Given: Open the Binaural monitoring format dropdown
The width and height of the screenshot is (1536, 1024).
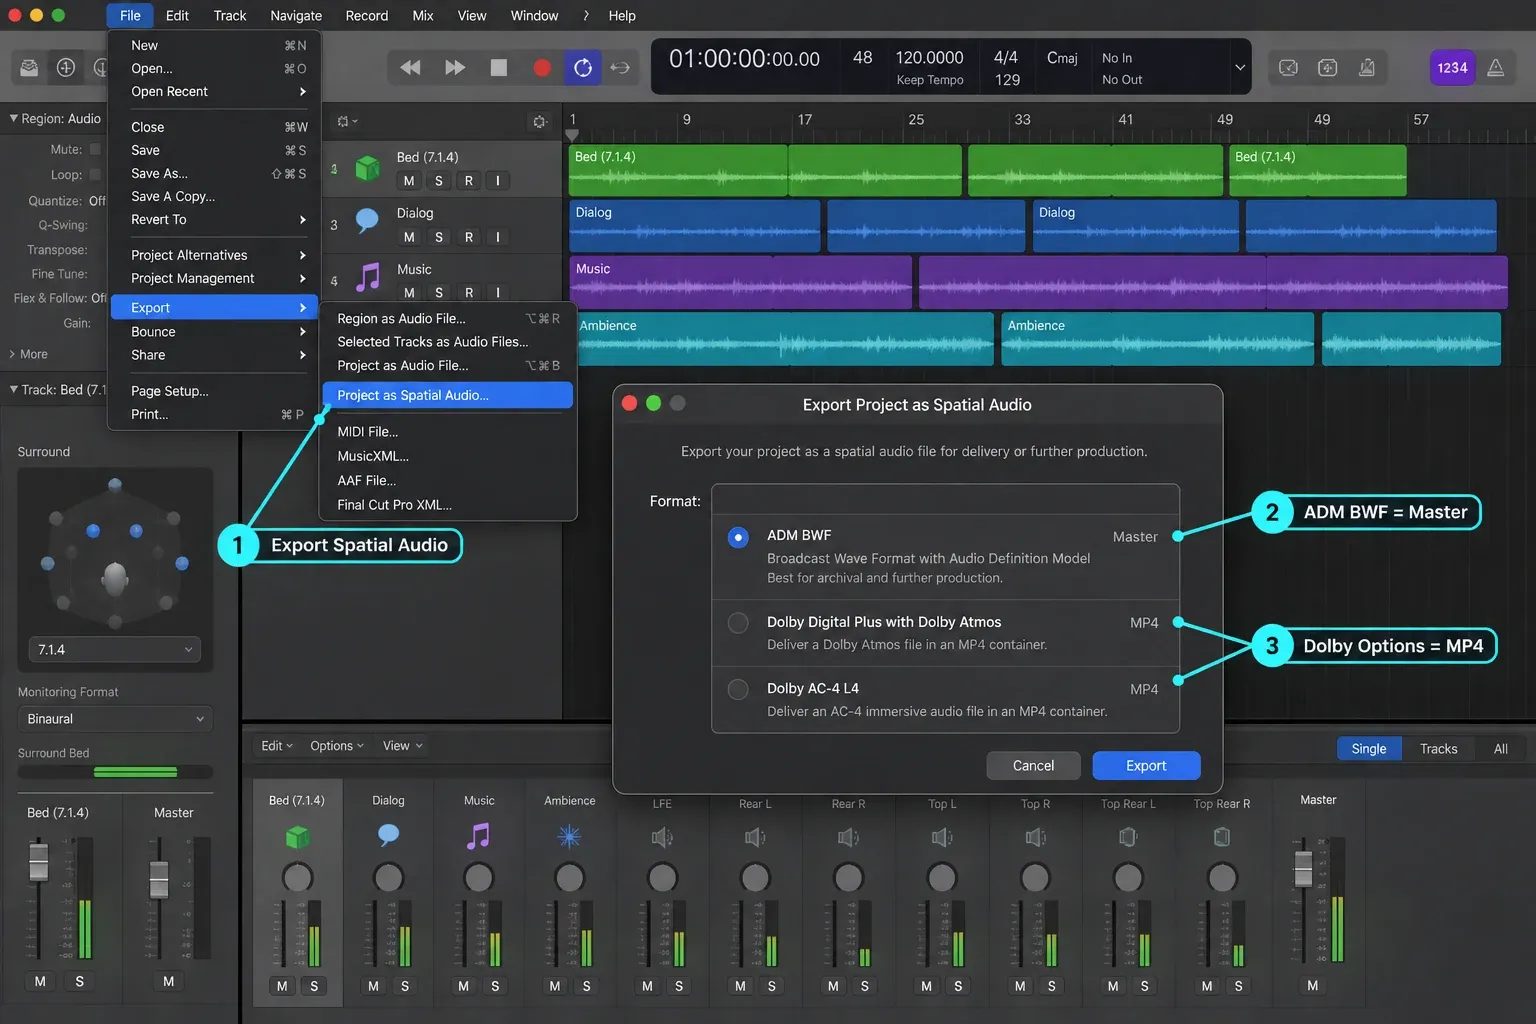Looking at the screenshot, I should click(115, 719).
